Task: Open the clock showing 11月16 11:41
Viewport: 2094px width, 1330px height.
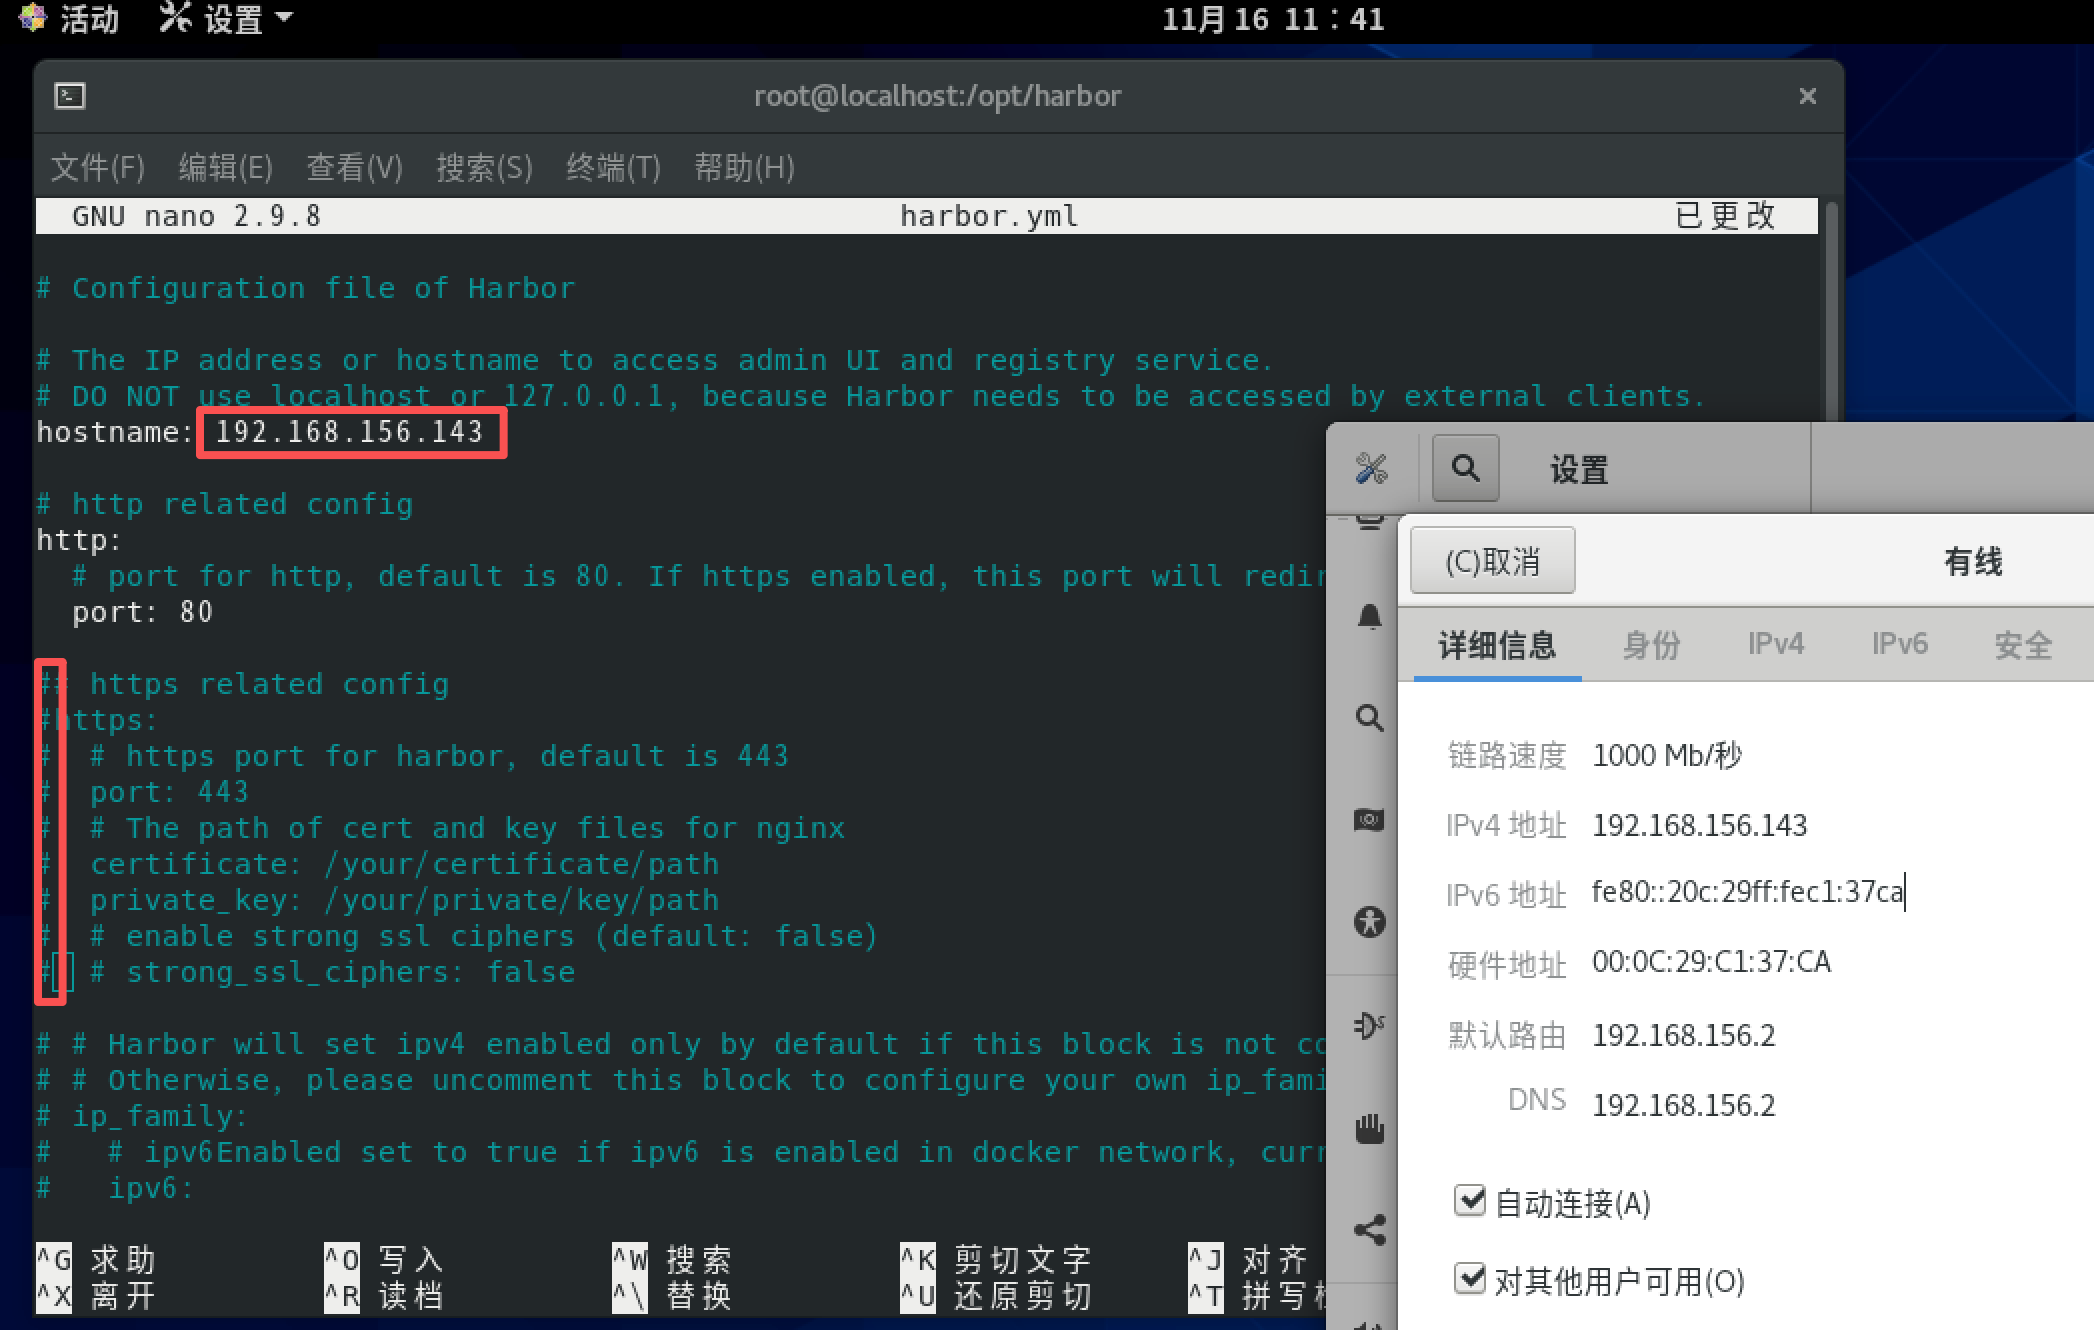Action: click(1272, 19)
